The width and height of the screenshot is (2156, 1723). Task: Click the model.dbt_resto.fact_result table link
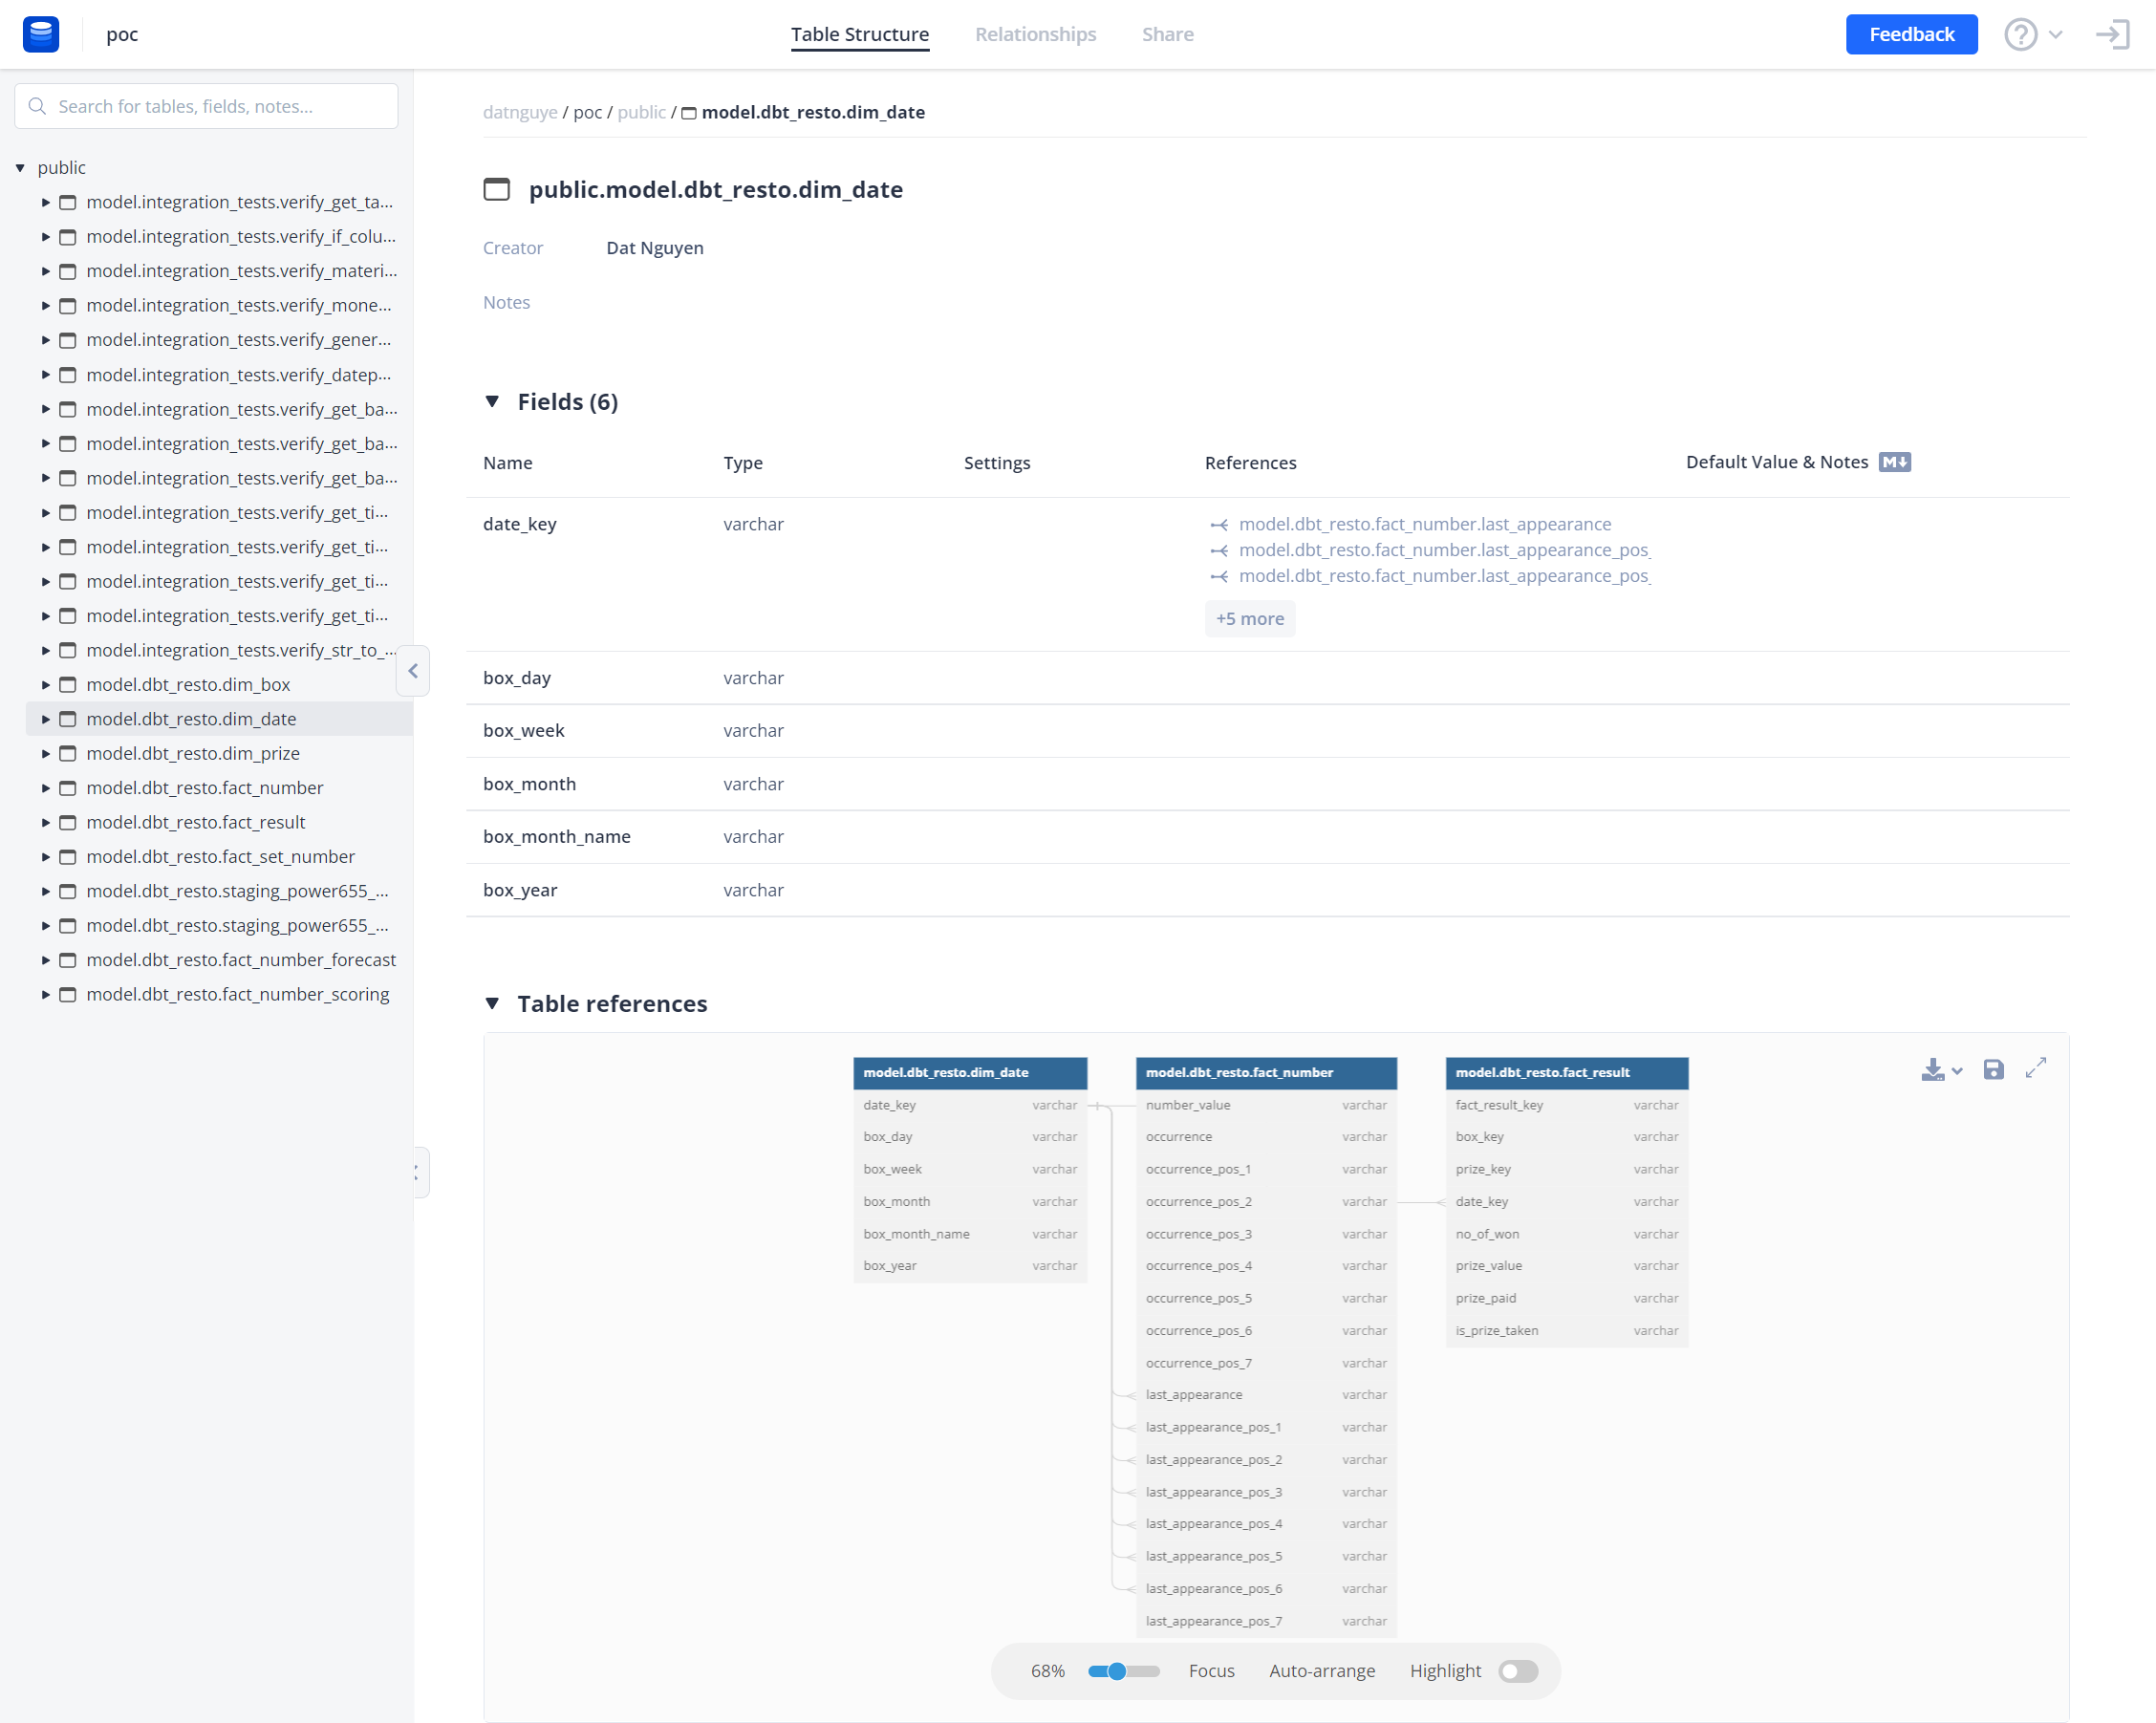[x=197, y=821]
